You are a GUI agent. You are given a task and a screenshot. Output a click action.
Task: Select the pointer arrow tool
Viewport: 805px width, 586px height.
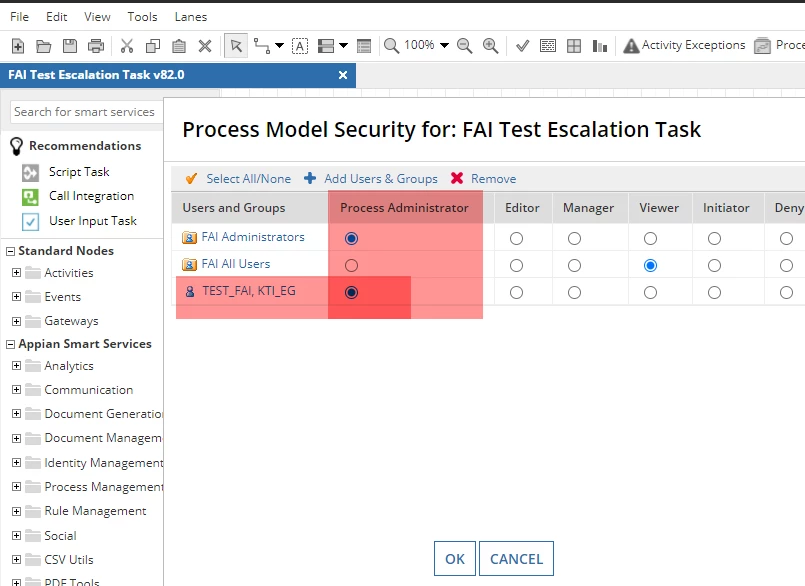pos(236,46)
